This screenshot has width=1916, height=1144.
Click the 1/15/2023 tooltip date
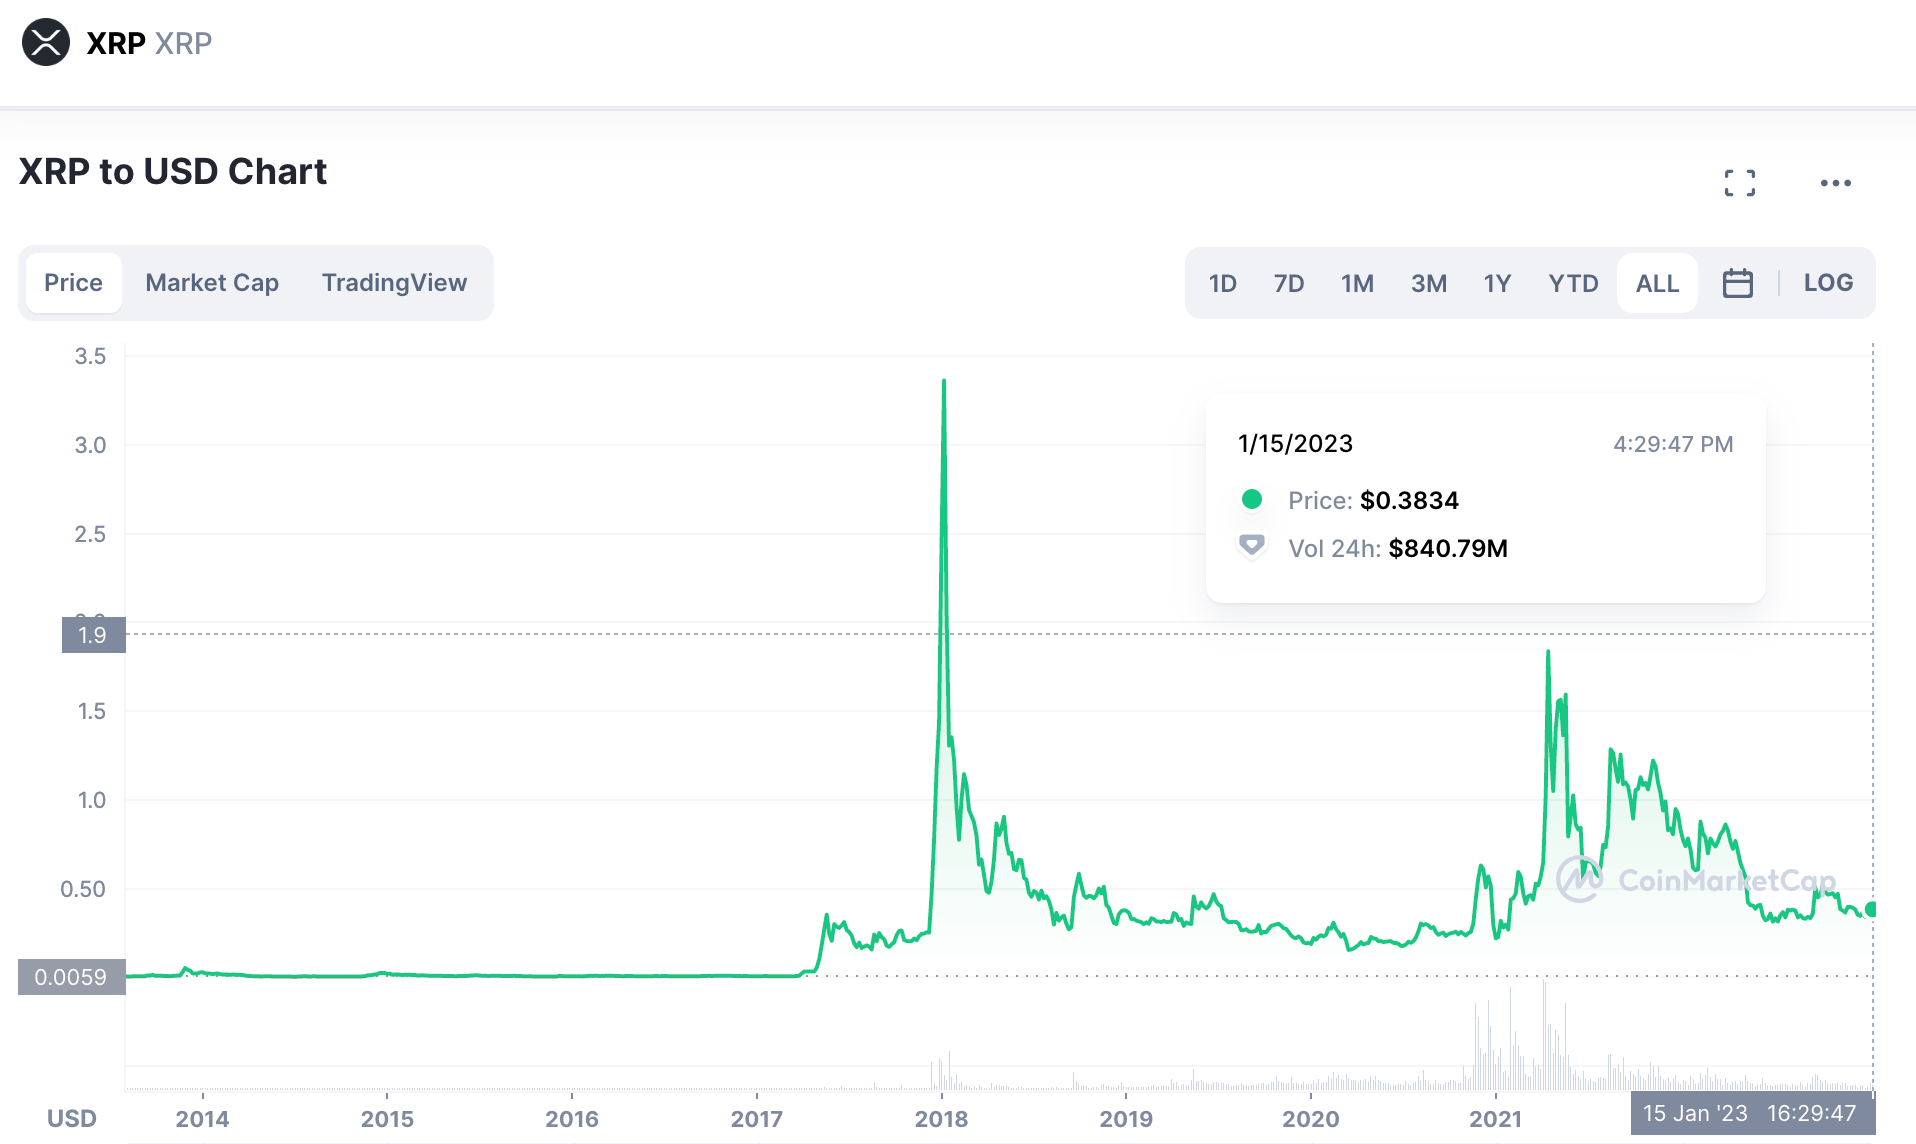pos(1295,444)
